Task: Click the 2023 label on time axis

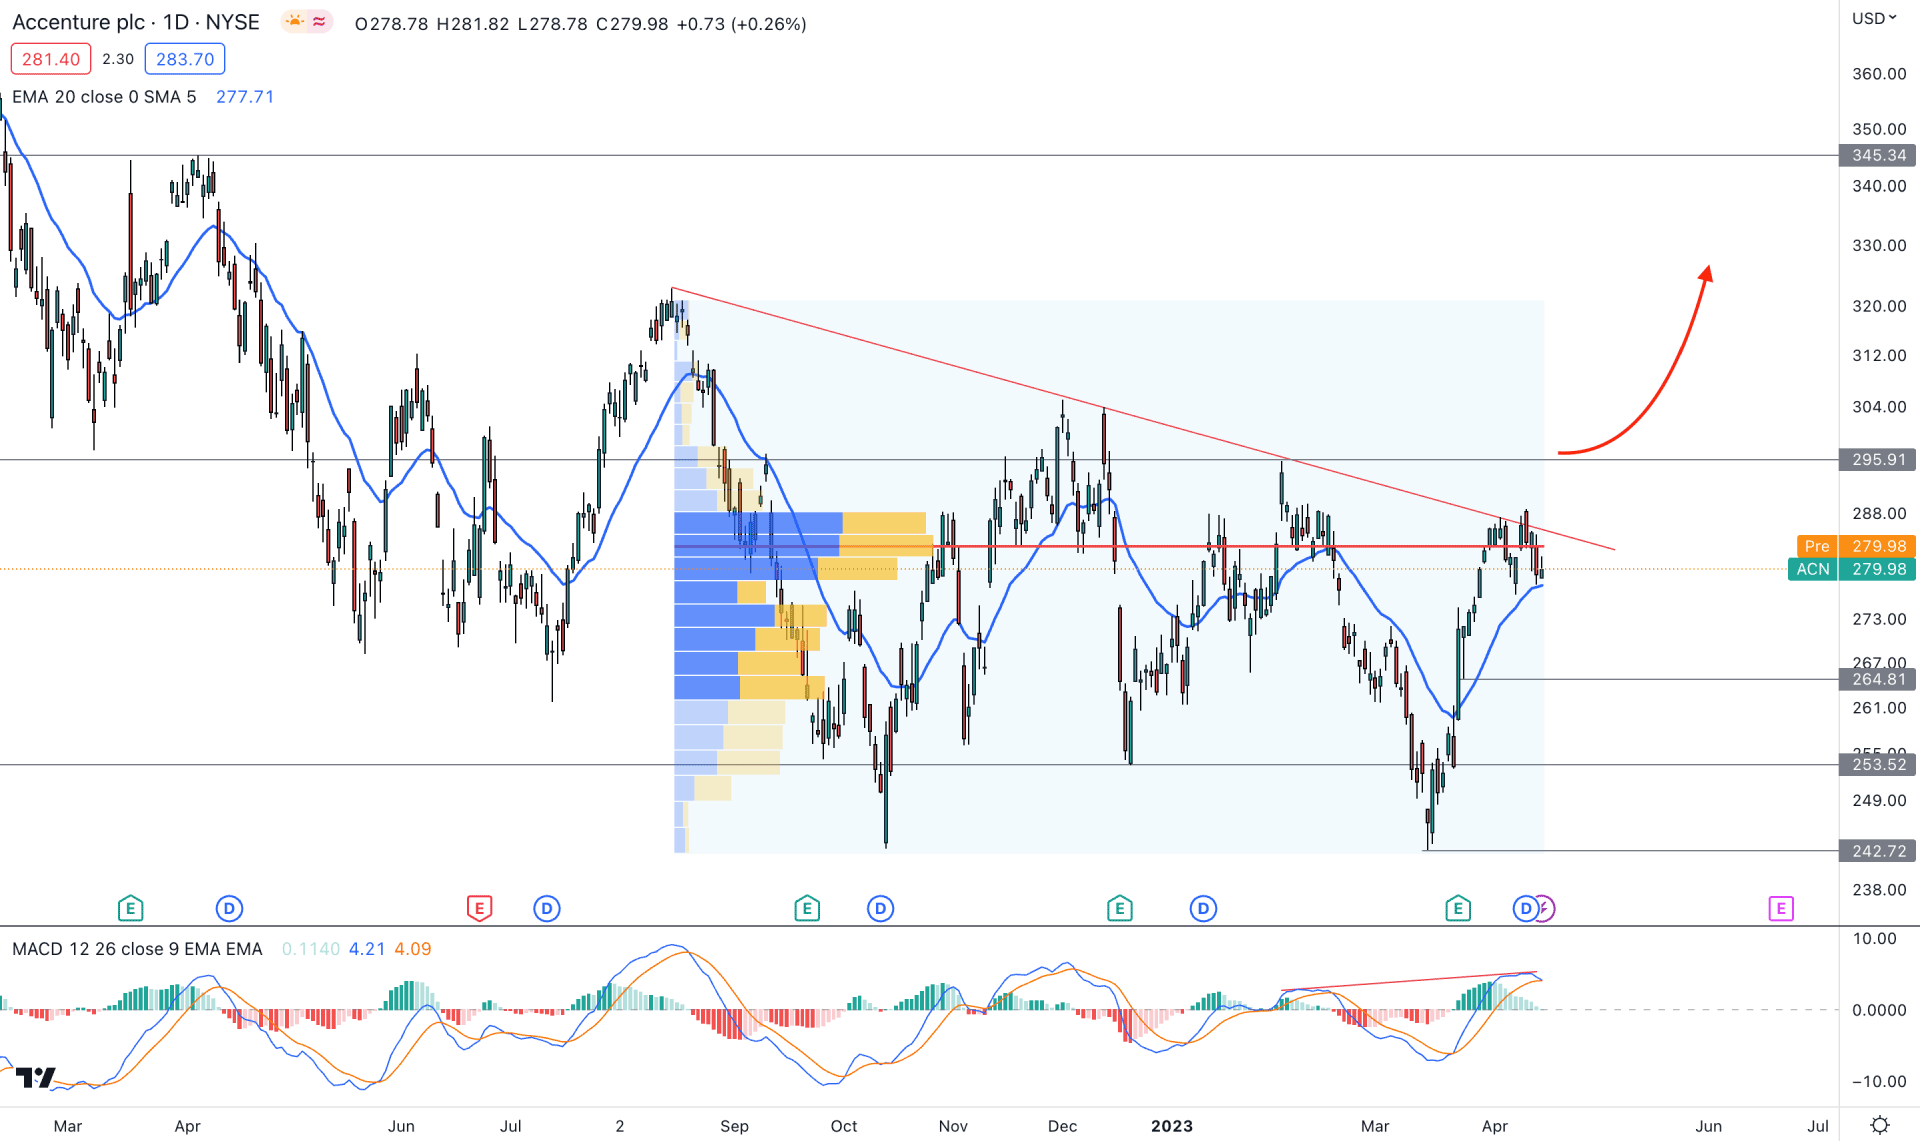Action: tap(1172, 1126)
